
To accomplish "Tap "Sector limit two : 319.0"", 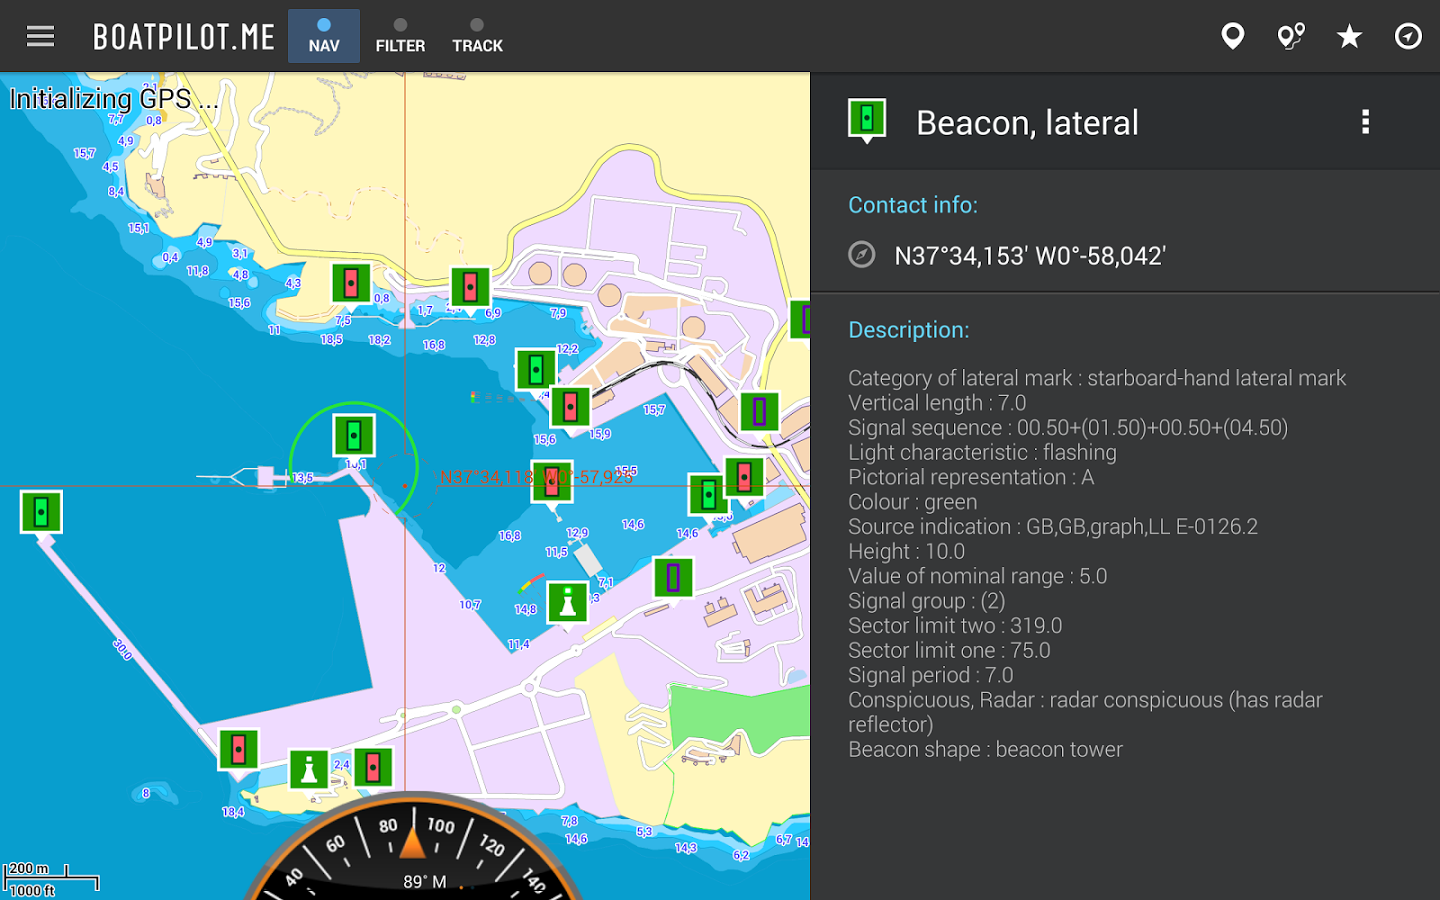I will pos(955,626).
